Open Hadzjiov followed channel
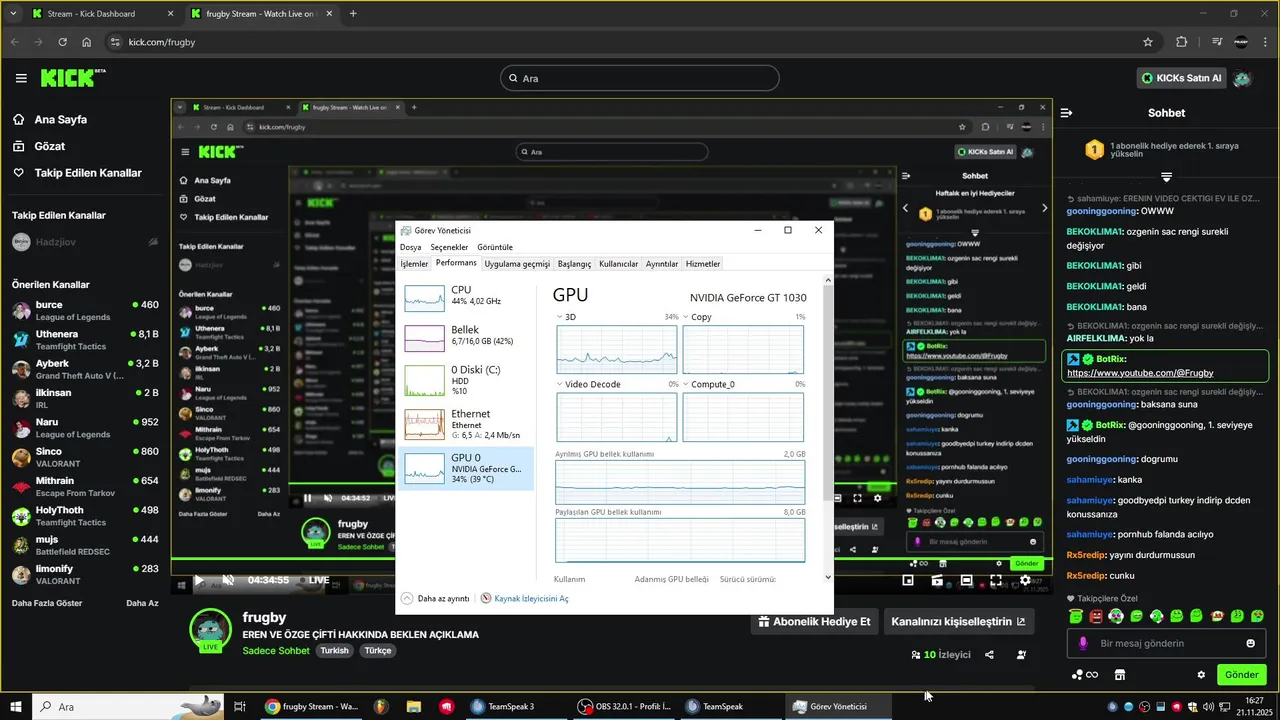1280x720 pixels. tap(85, 242)
